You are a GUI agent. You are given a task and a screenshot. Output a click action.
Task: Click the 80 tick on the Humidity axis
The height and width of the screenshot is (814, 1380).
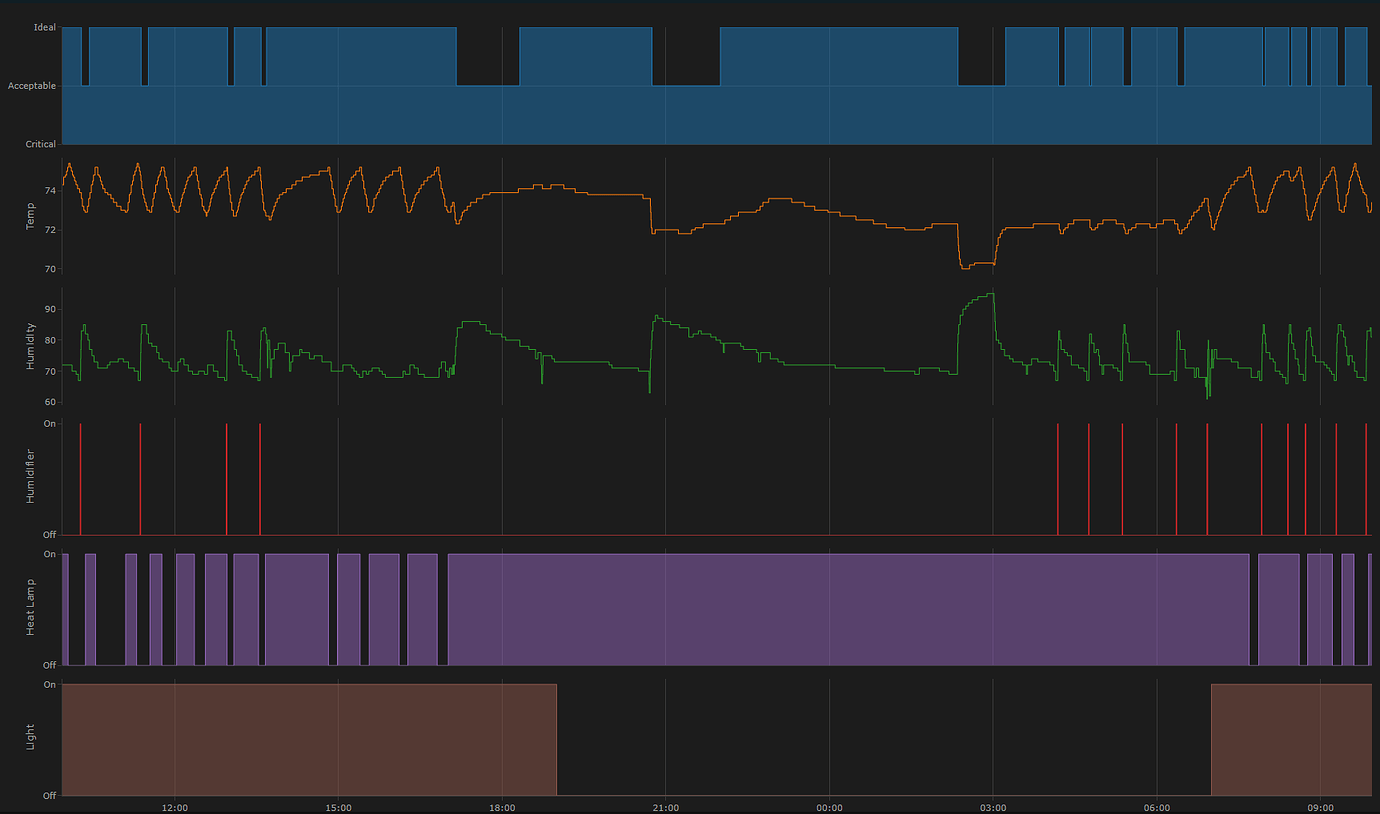[x=51, y=341]
